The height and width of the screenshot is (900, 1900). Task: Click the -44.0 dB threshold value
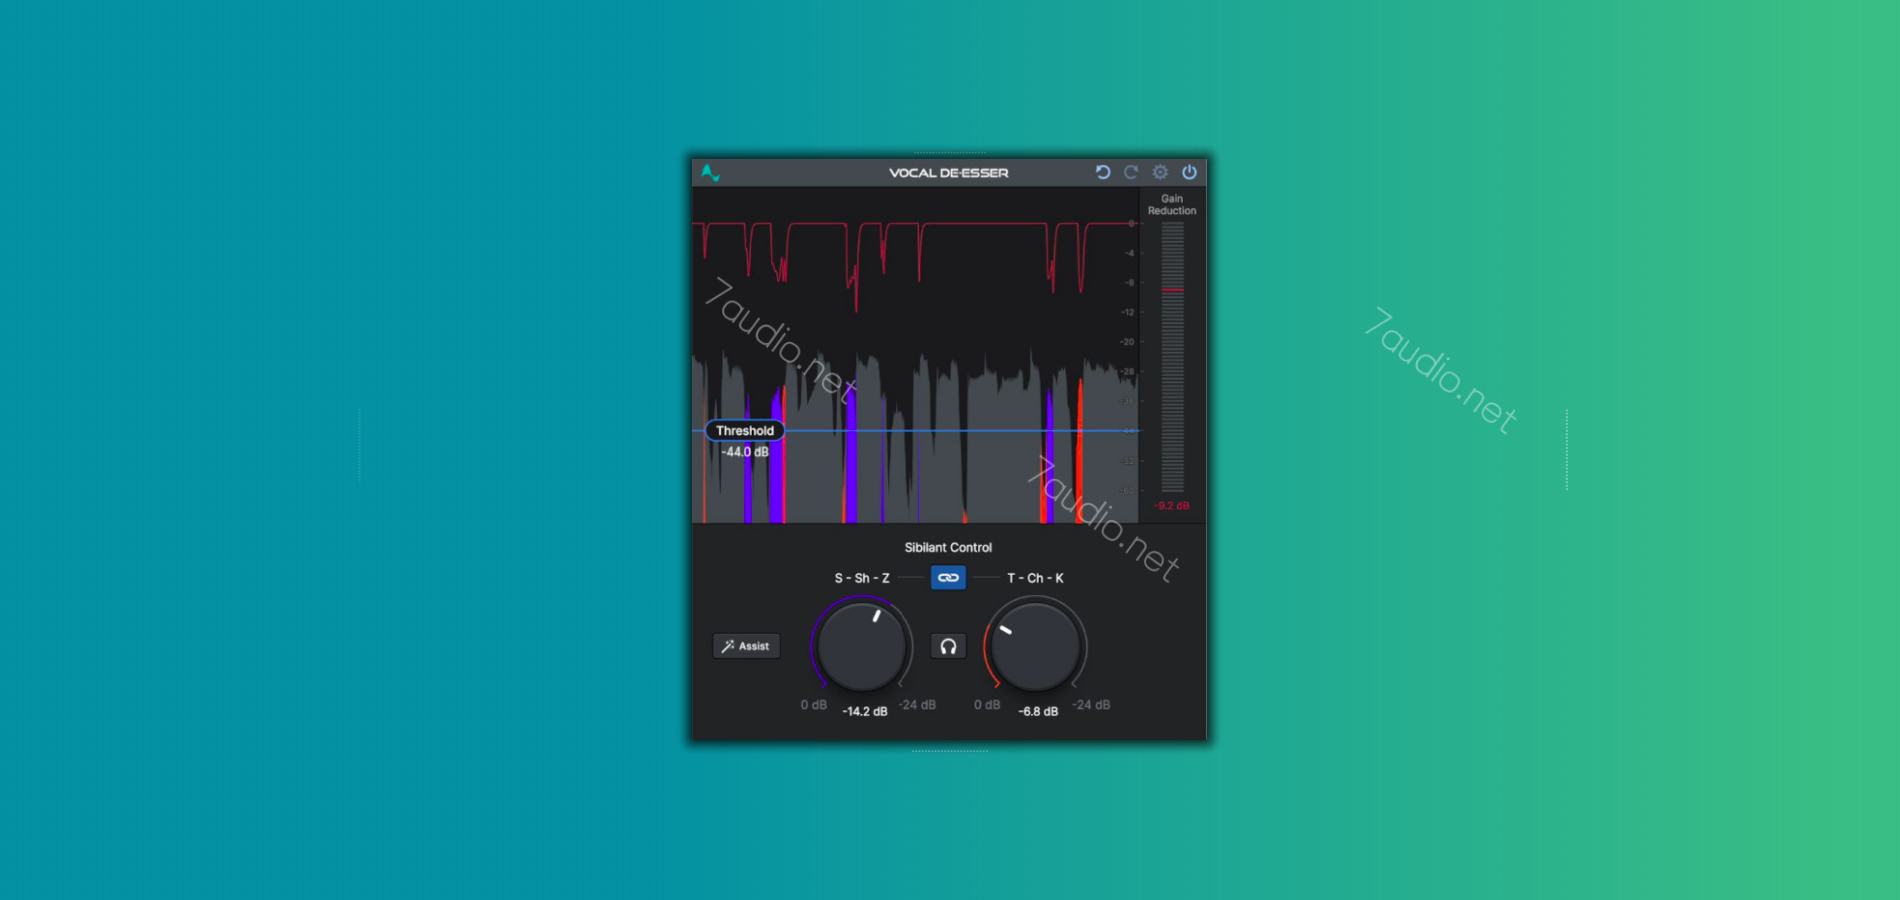click(745, 452)
